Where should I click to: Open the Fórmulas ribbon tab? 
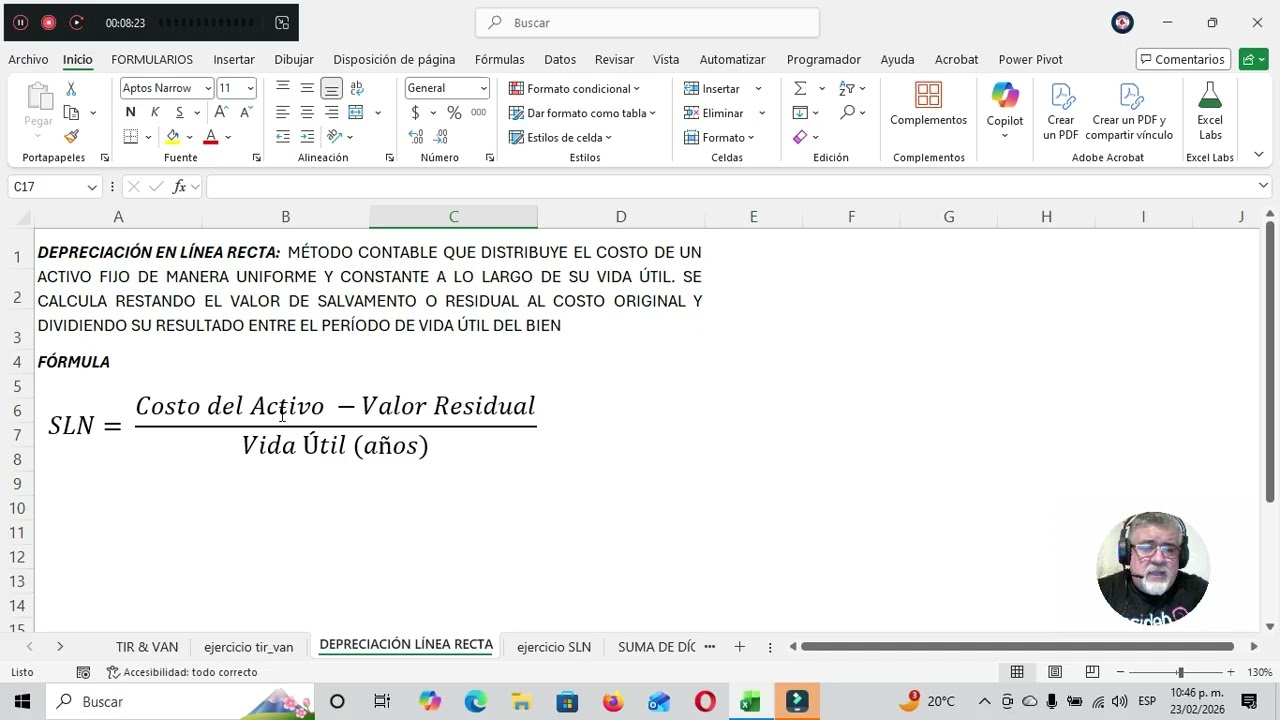pyautogui.click(x=500, y=59)
